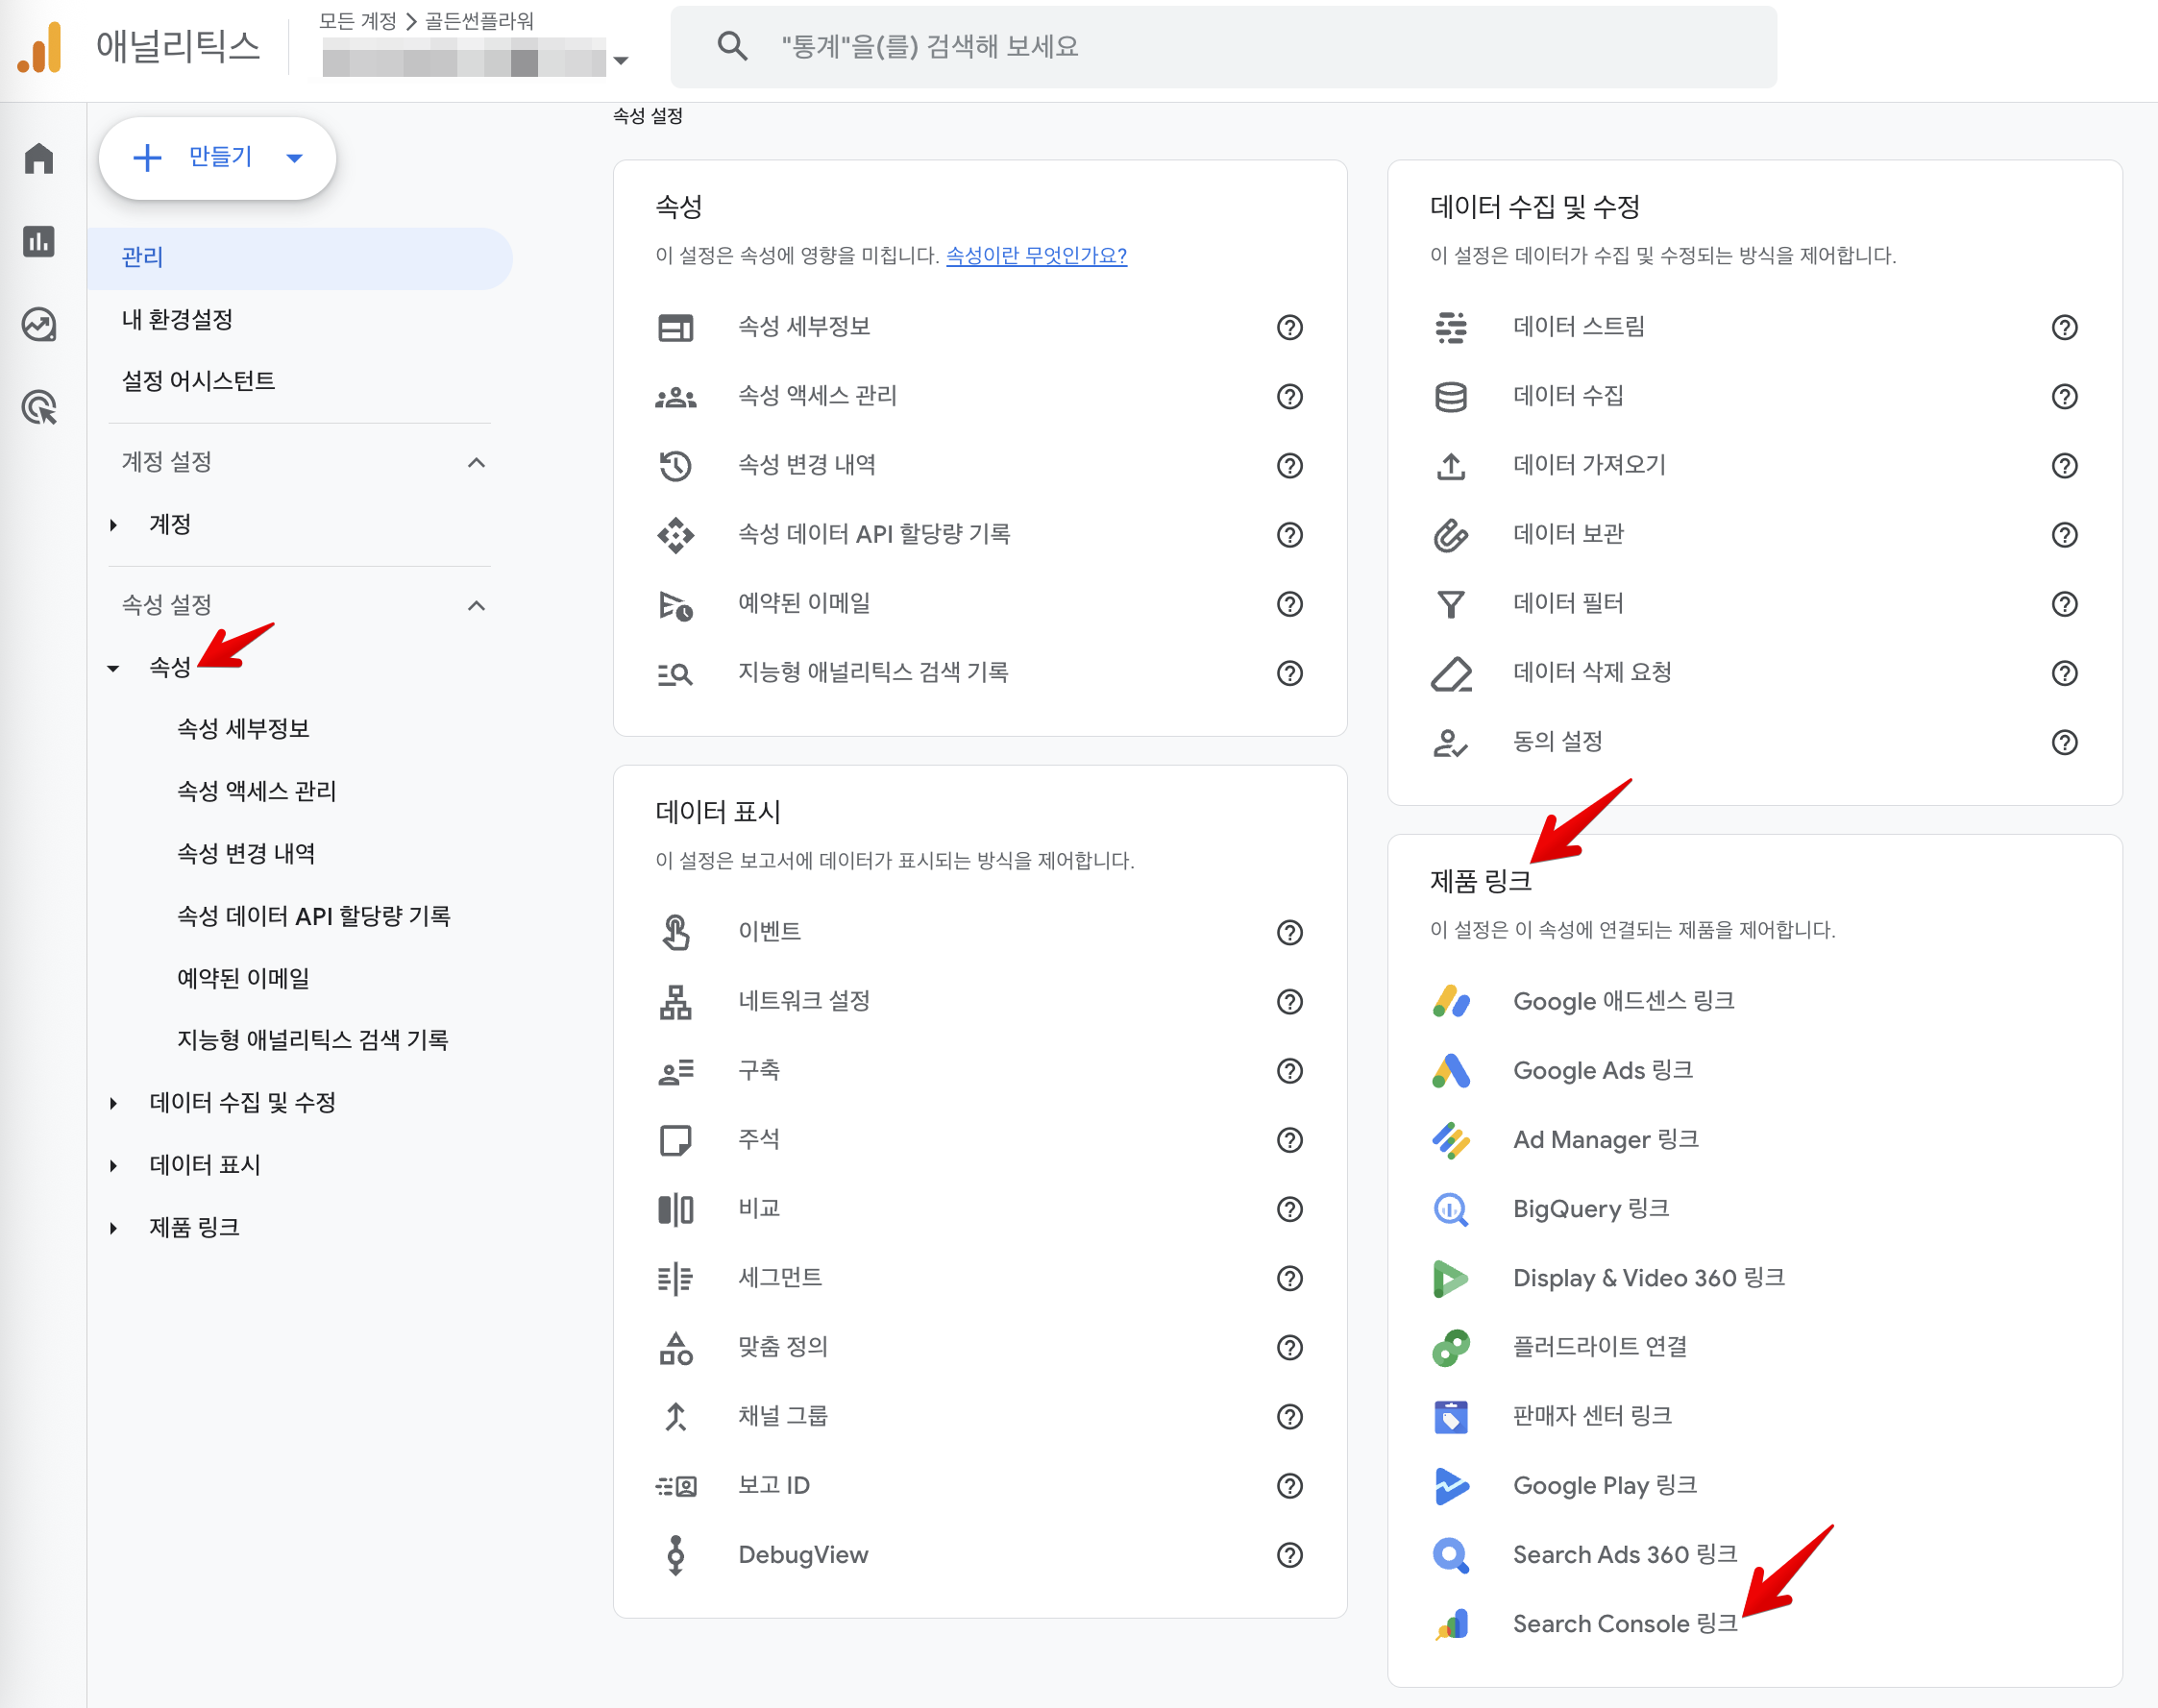Image resolution: width=2158 pixels, height=1708 pixels.
Task: Open the Search Console 링크 option
Action: coord(1624,1623)
